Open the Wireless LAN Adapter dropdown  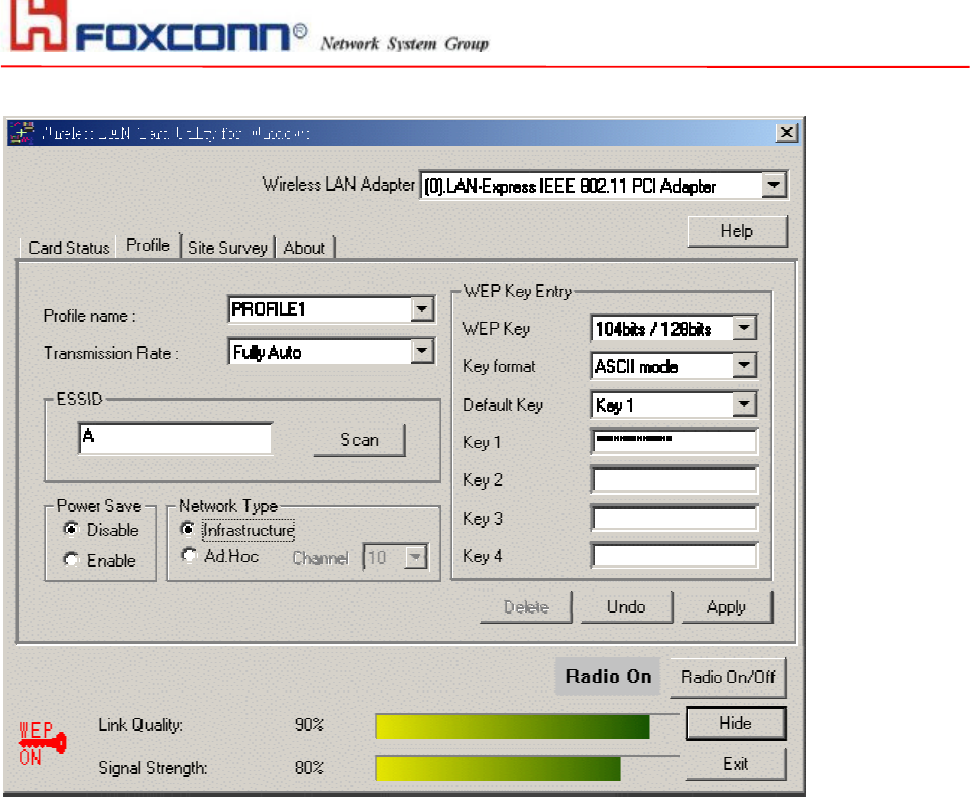point(773,185)
